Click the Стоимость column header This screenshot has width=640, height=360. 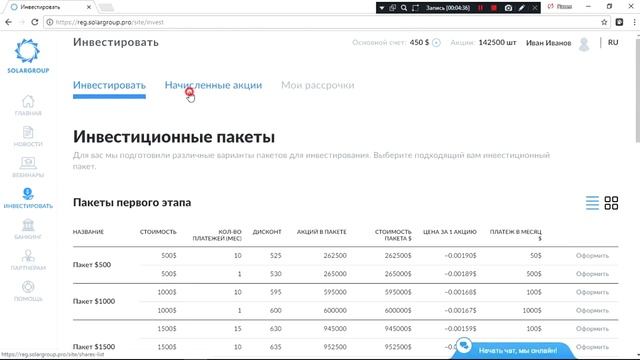[x=158, y=232]
